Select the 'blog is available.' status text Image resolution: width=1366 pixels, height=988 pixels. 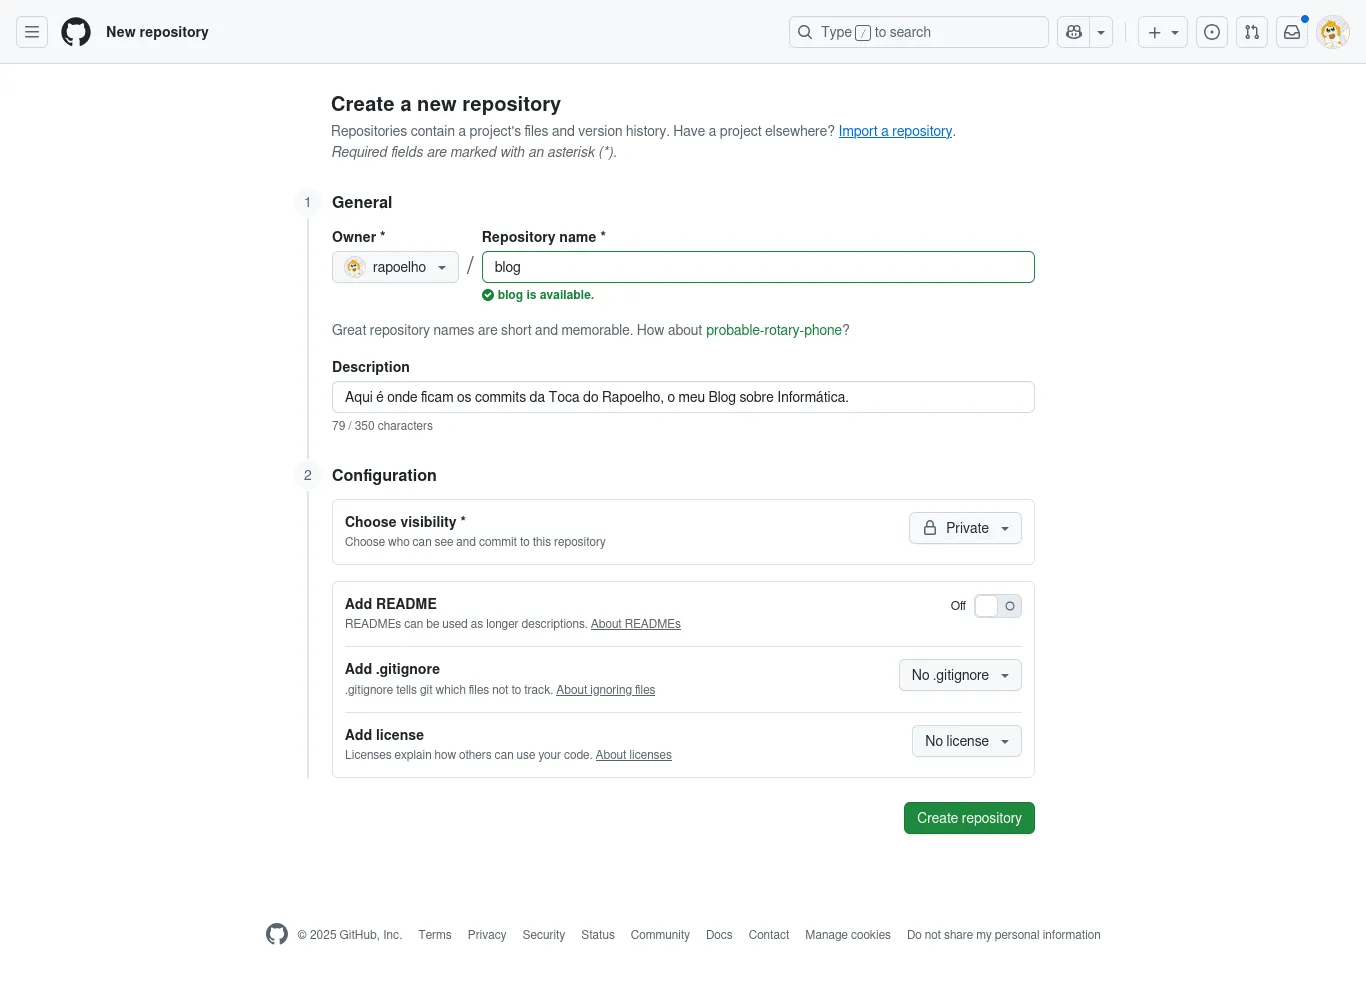click(546, 295)
